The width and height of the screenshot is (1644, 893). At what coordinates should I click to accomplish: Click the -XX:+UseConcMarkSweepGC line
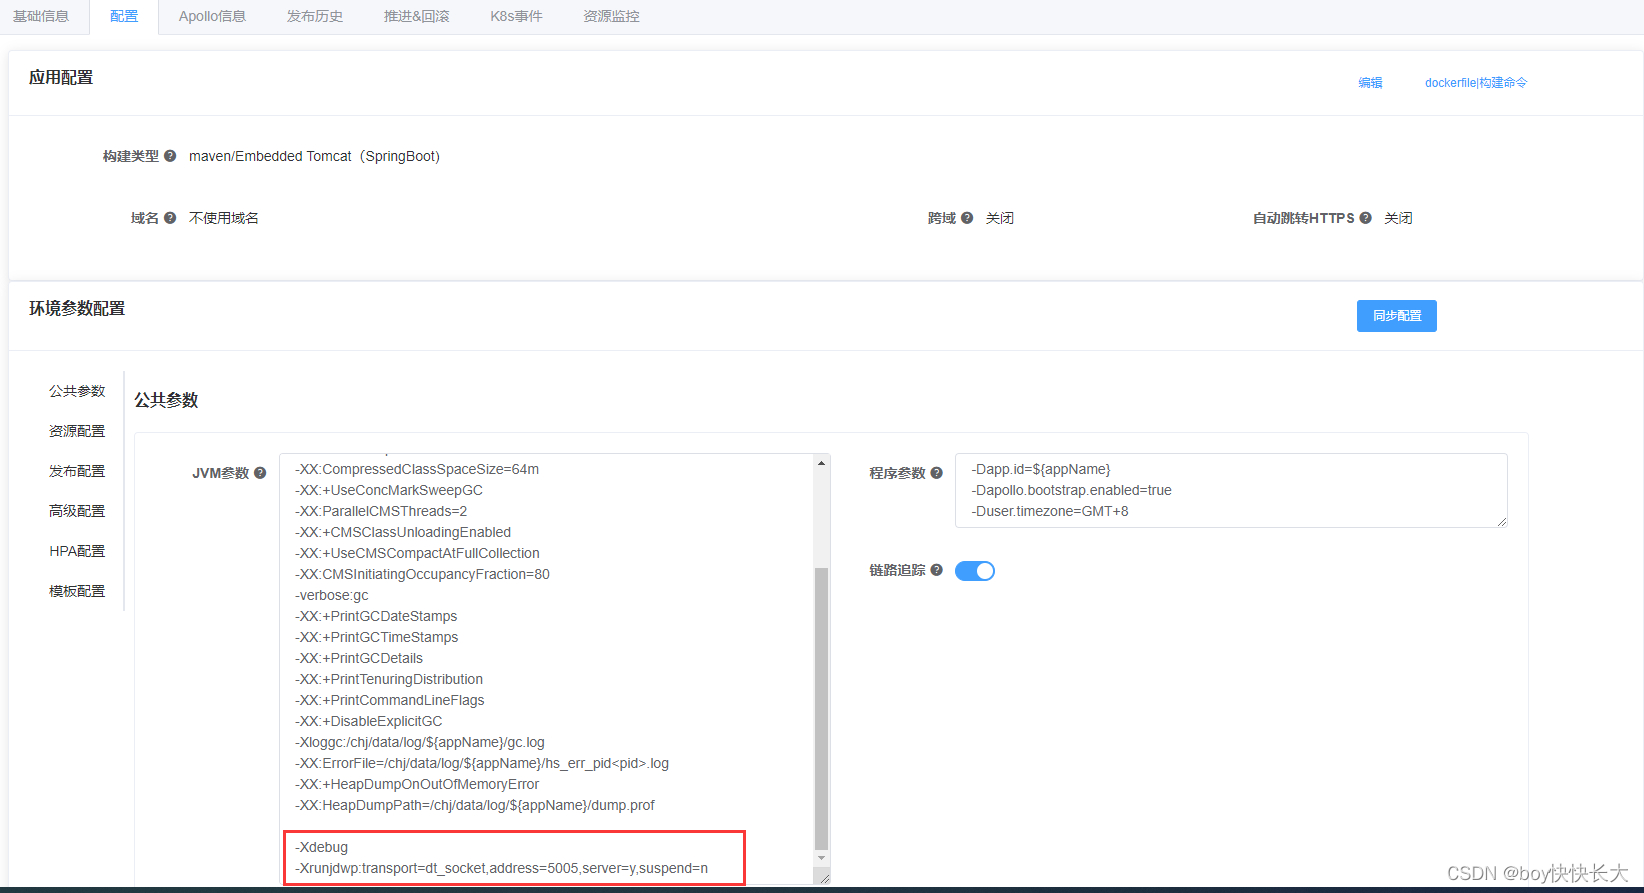coord(389,490)
